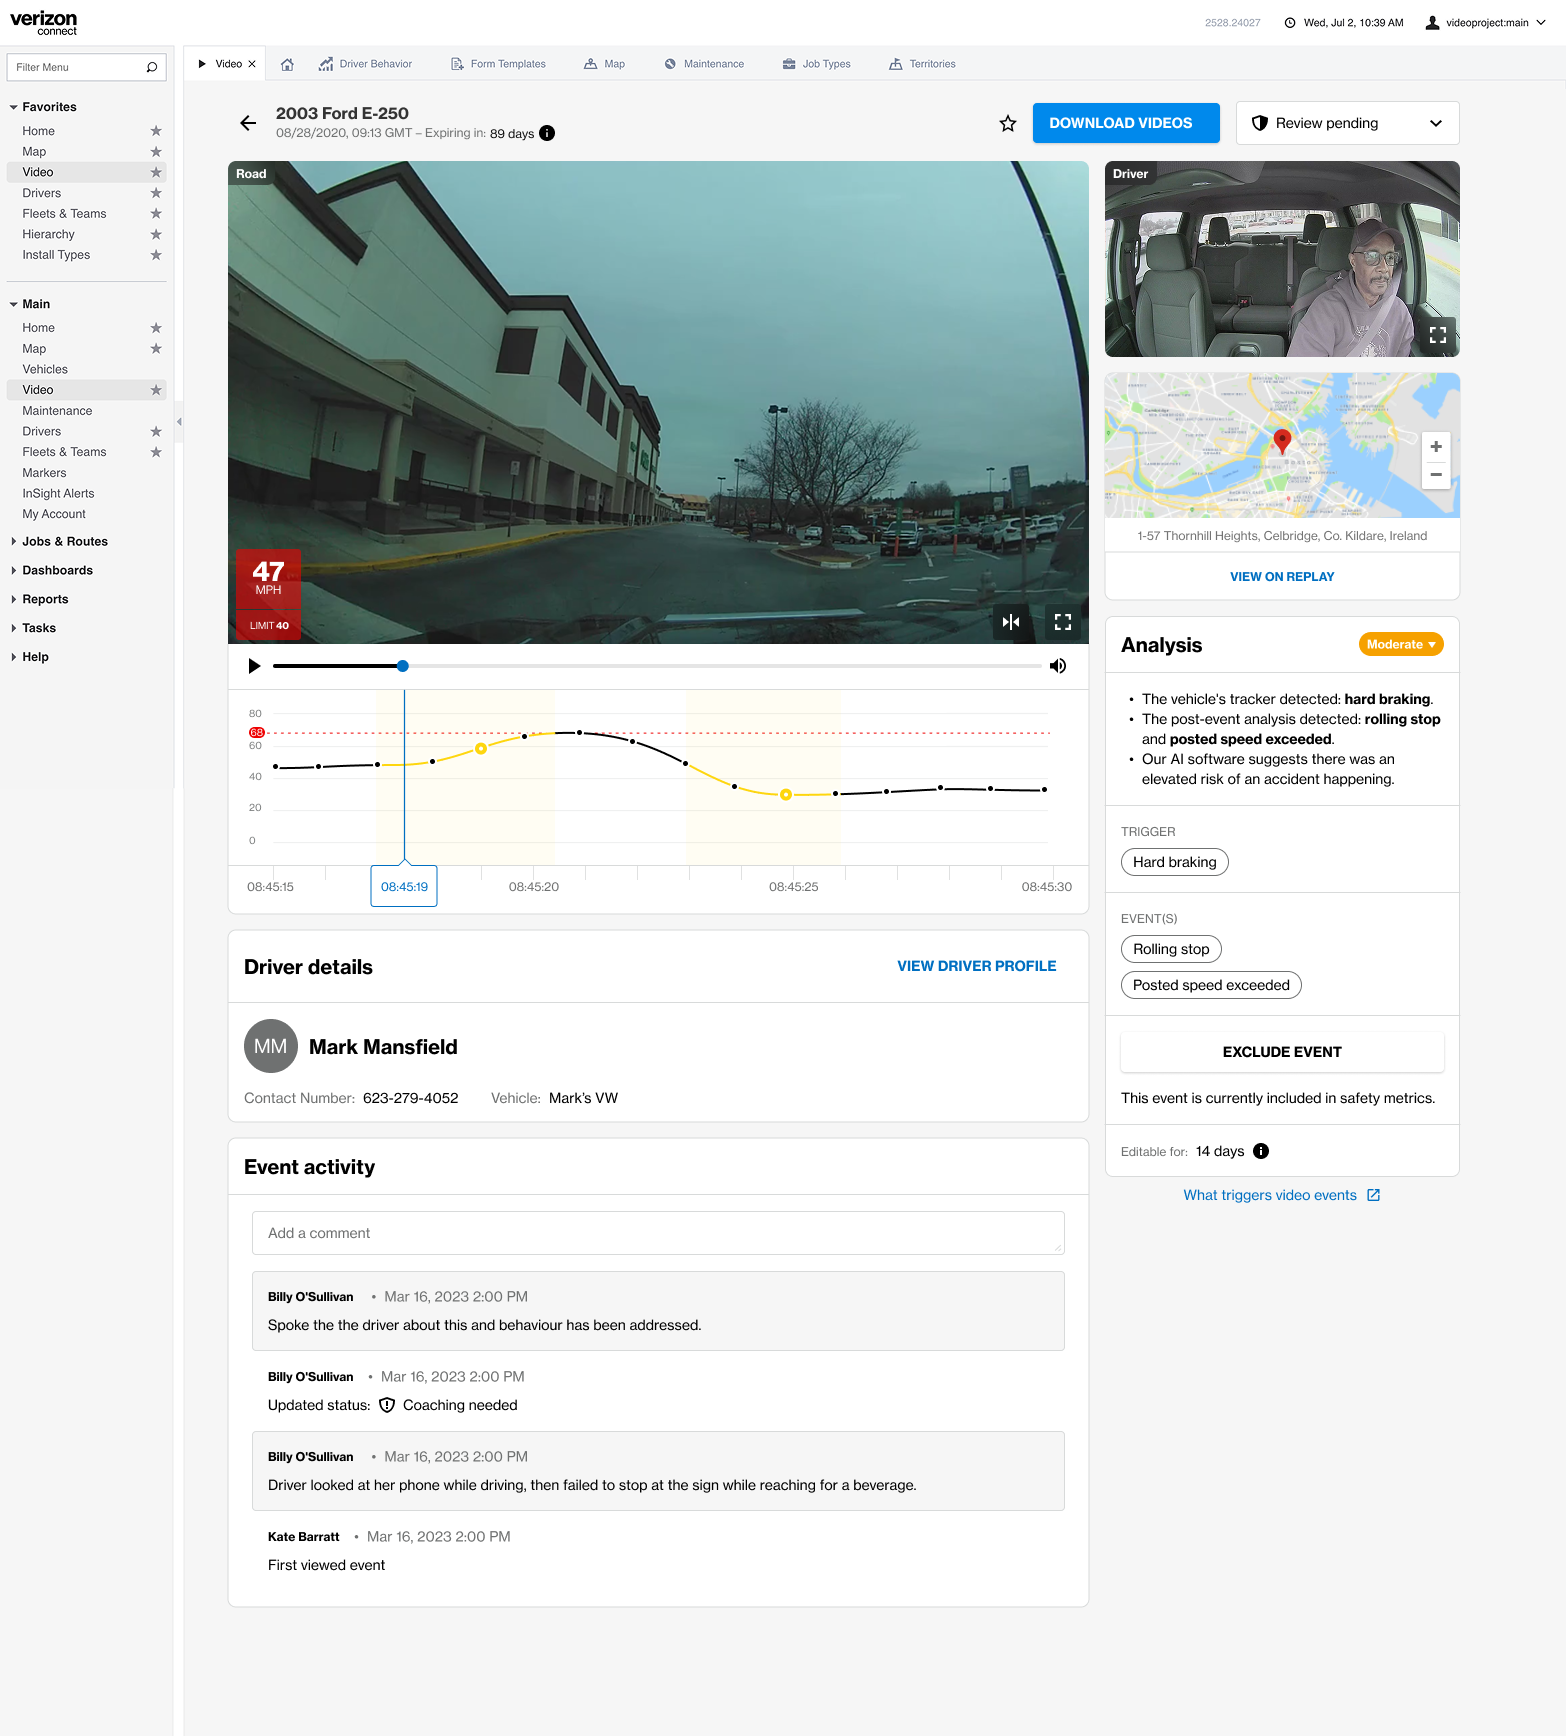Toggle favorite star for Drivers in Main

coord(156,432)
